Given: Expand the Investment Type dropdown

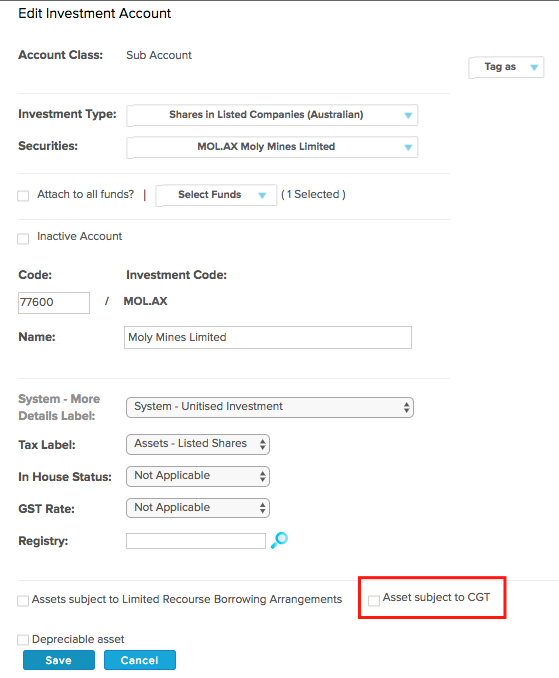Looking at the screenshot, I should 272,115.
